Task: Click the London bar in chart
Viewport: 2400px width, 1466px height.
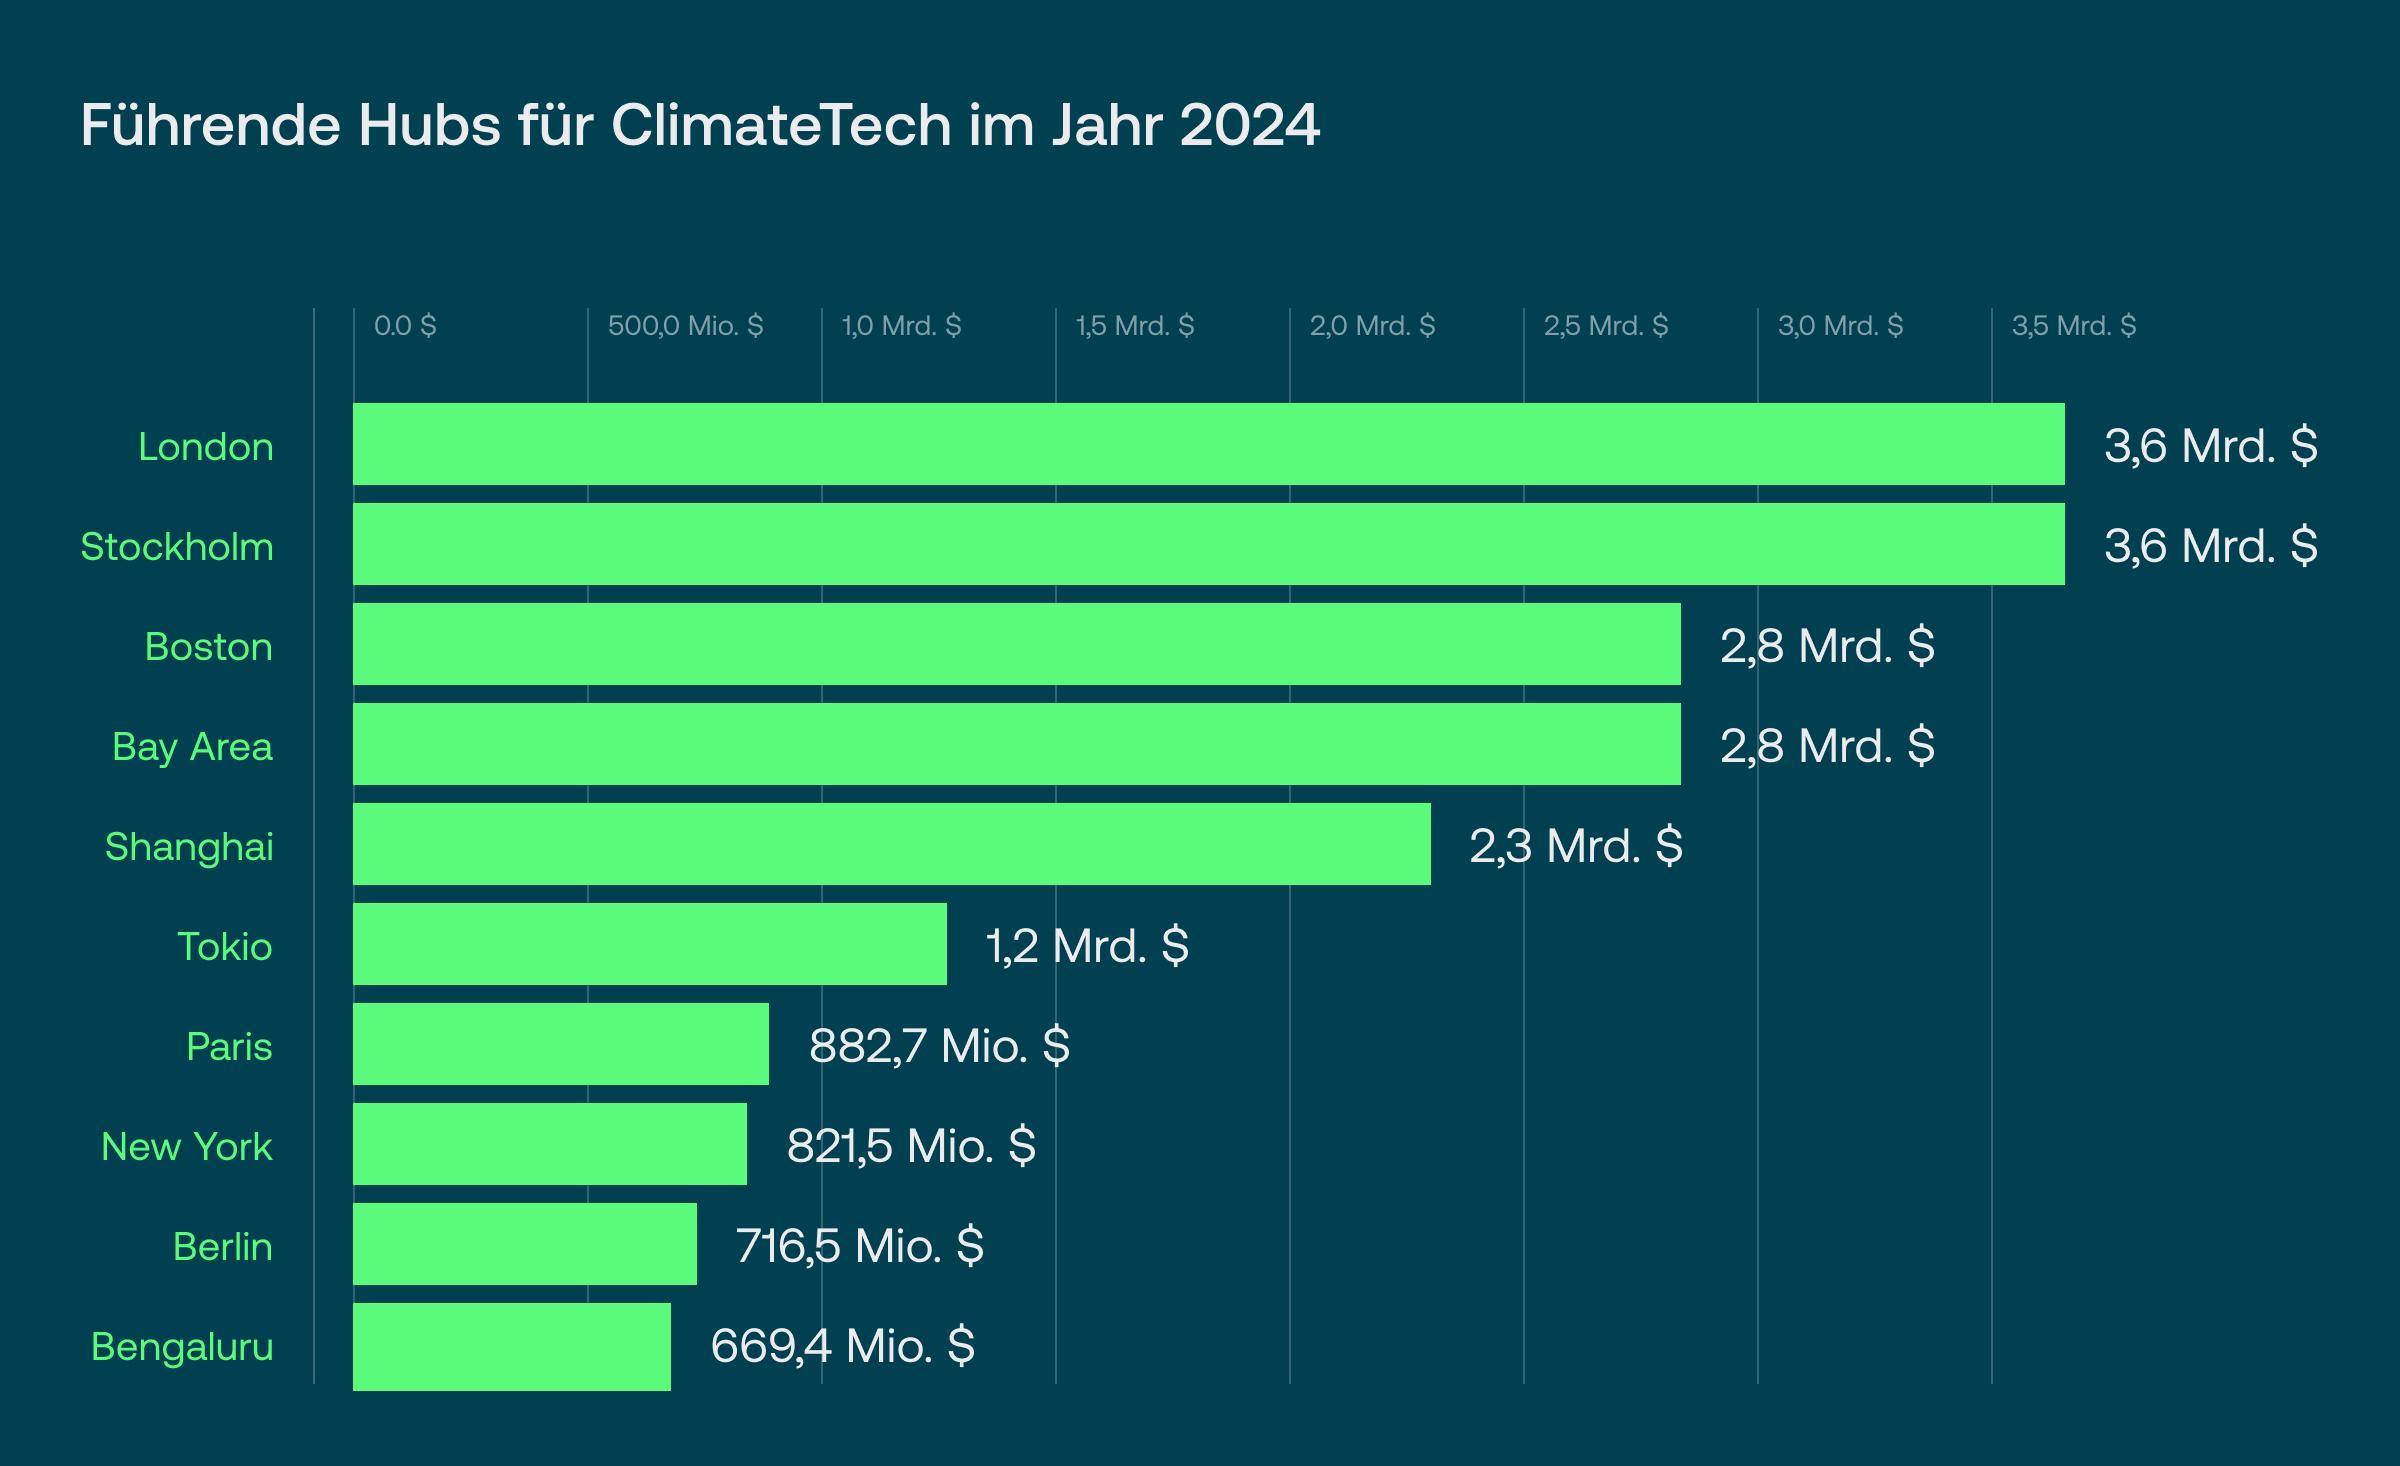Action: 1208,444
